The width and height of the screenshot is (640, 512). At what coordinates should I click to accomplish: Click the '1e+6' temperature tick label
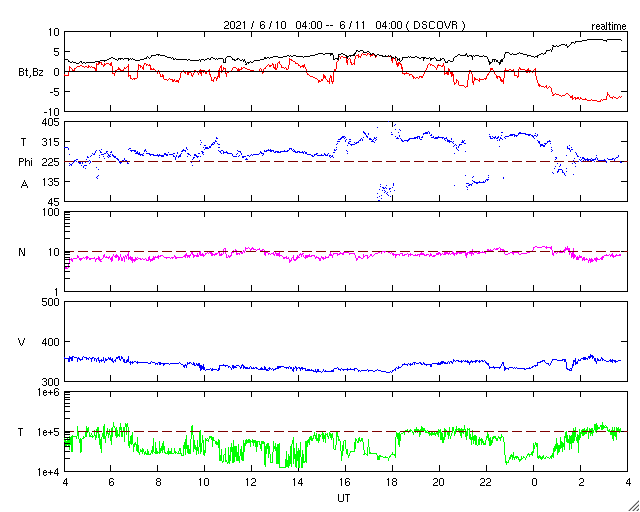tap(48, 392)
